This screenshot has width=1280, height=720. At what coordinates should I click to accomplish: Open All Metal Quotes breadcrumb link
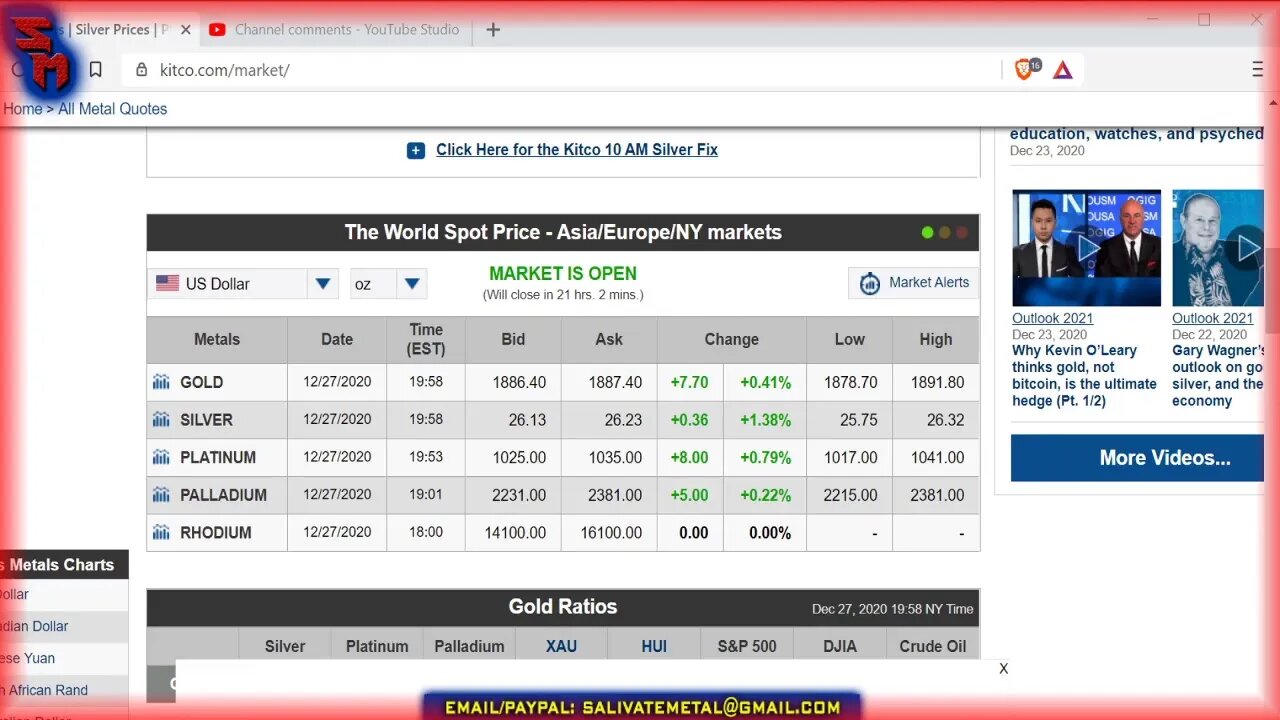[x=112, y=109]
